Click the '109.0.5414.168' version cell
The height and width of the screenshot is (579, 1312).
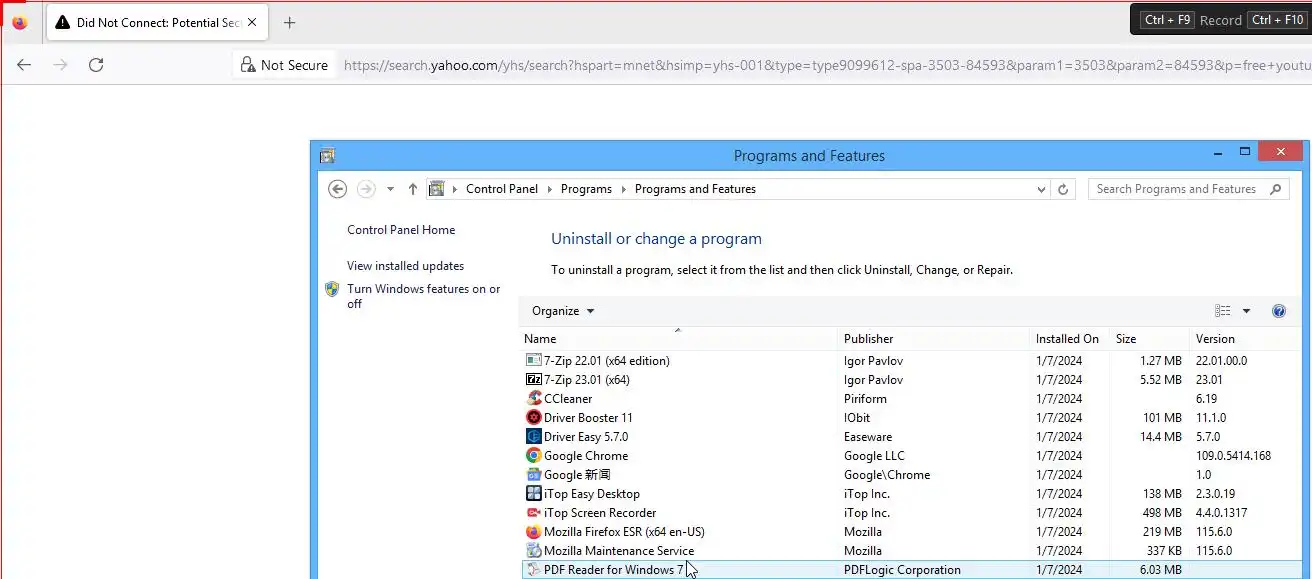[1233, 456]
